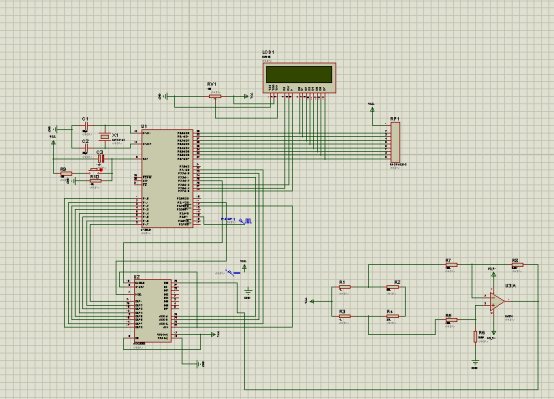Click capacitor C1 near the crystal
The image size is (554, 399).
point(86,126)
